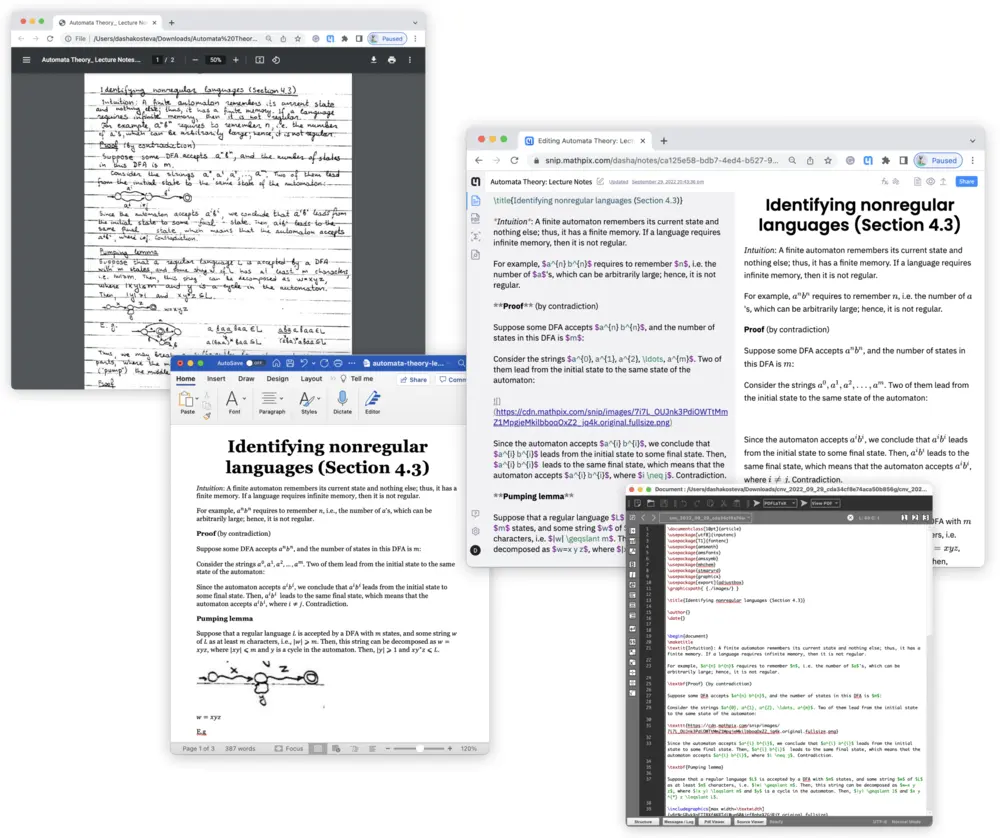Expand the View PDF dropdown in the editor
1000x838 pixels.
(824, 501)
